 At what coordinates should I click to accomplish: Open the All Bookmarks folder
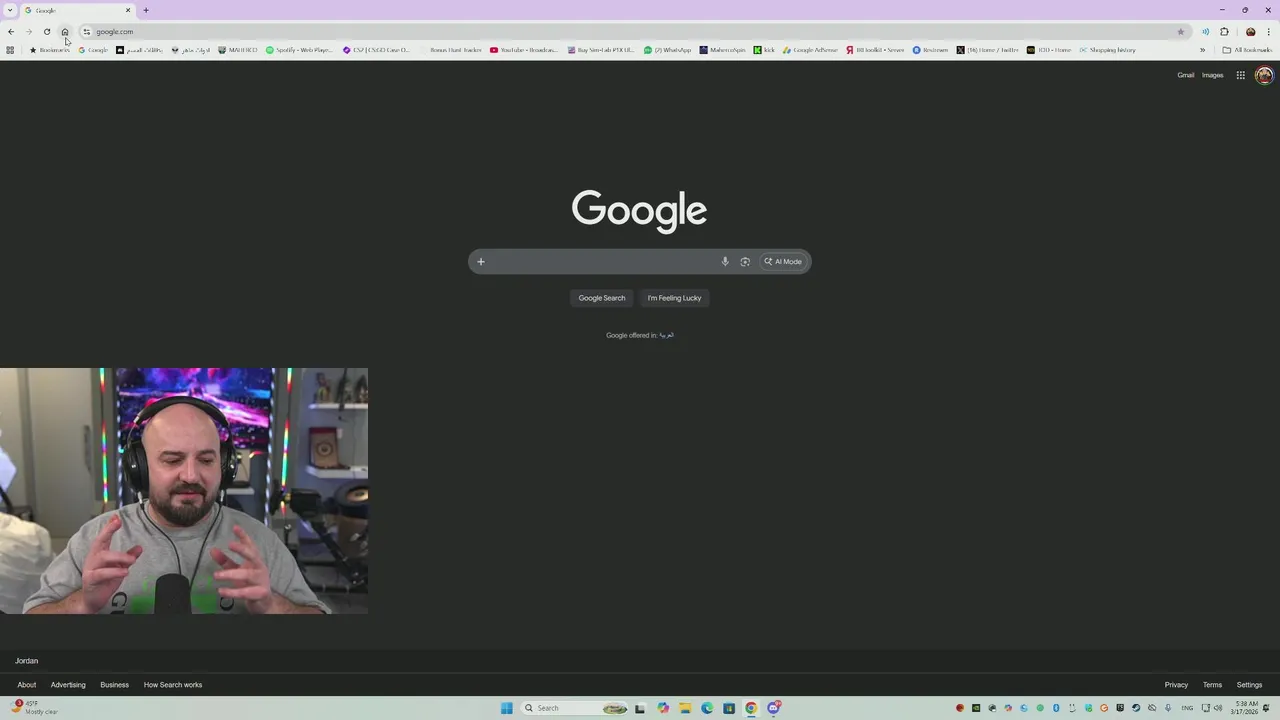click(x=1247, y=50)
